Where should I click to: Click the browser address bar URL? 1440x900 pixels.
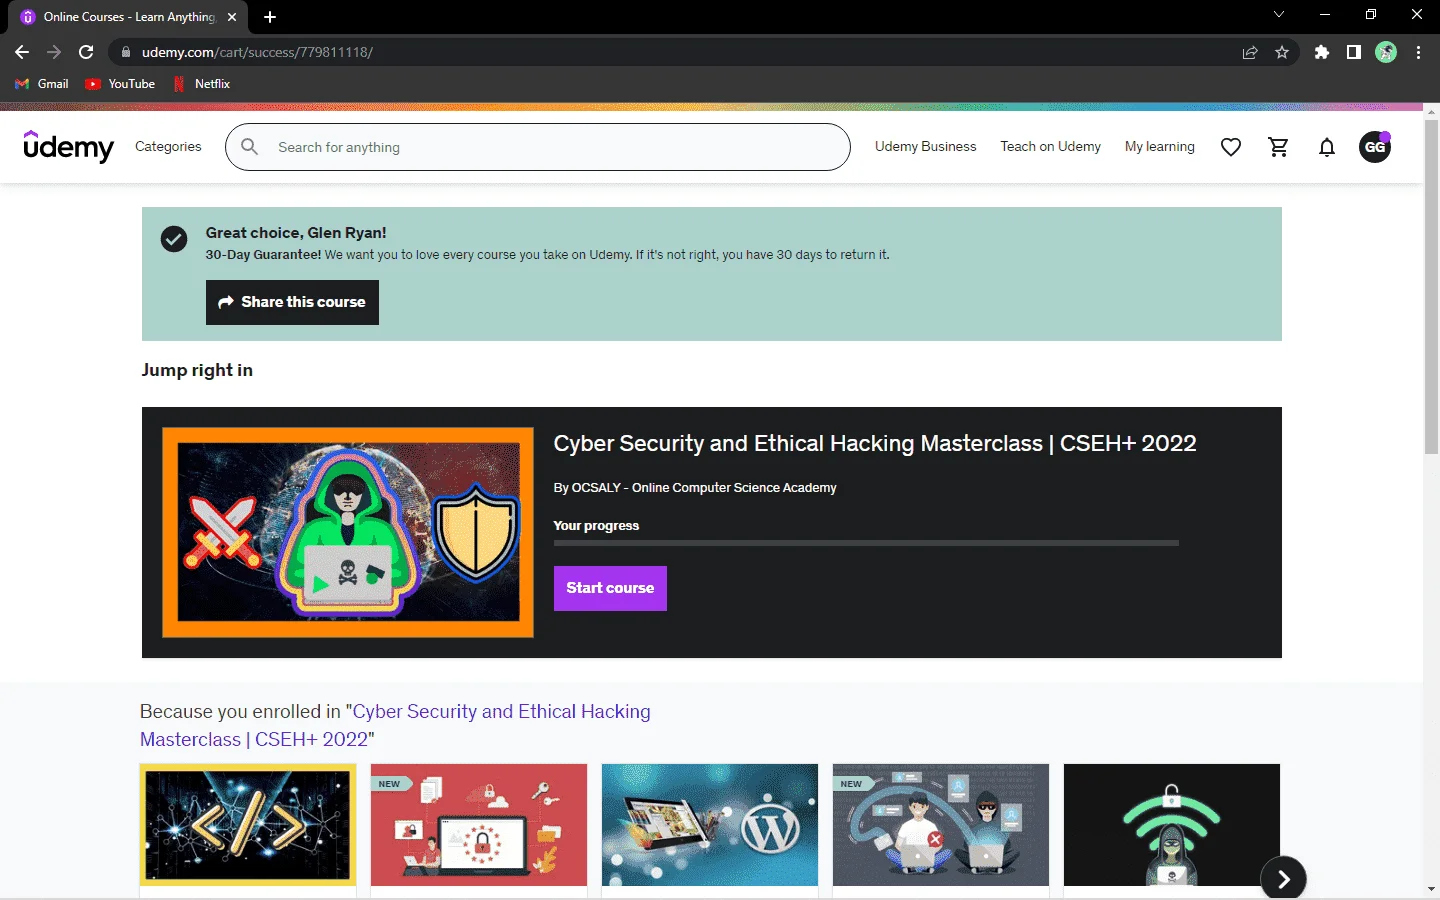(x=257, y=52)
